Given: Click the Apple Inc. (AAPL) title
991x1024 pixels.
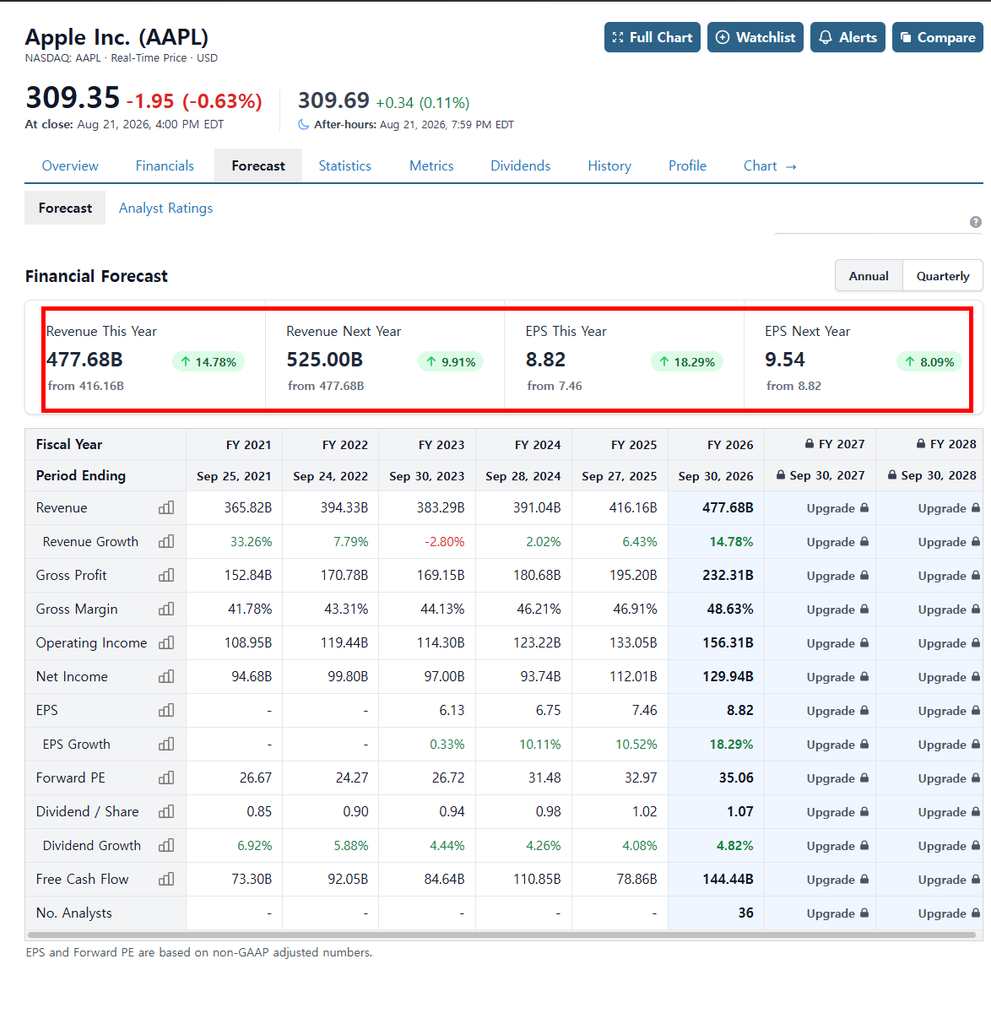Looking at the screenshot, I should pyautogui.click(x=117, y=37).
